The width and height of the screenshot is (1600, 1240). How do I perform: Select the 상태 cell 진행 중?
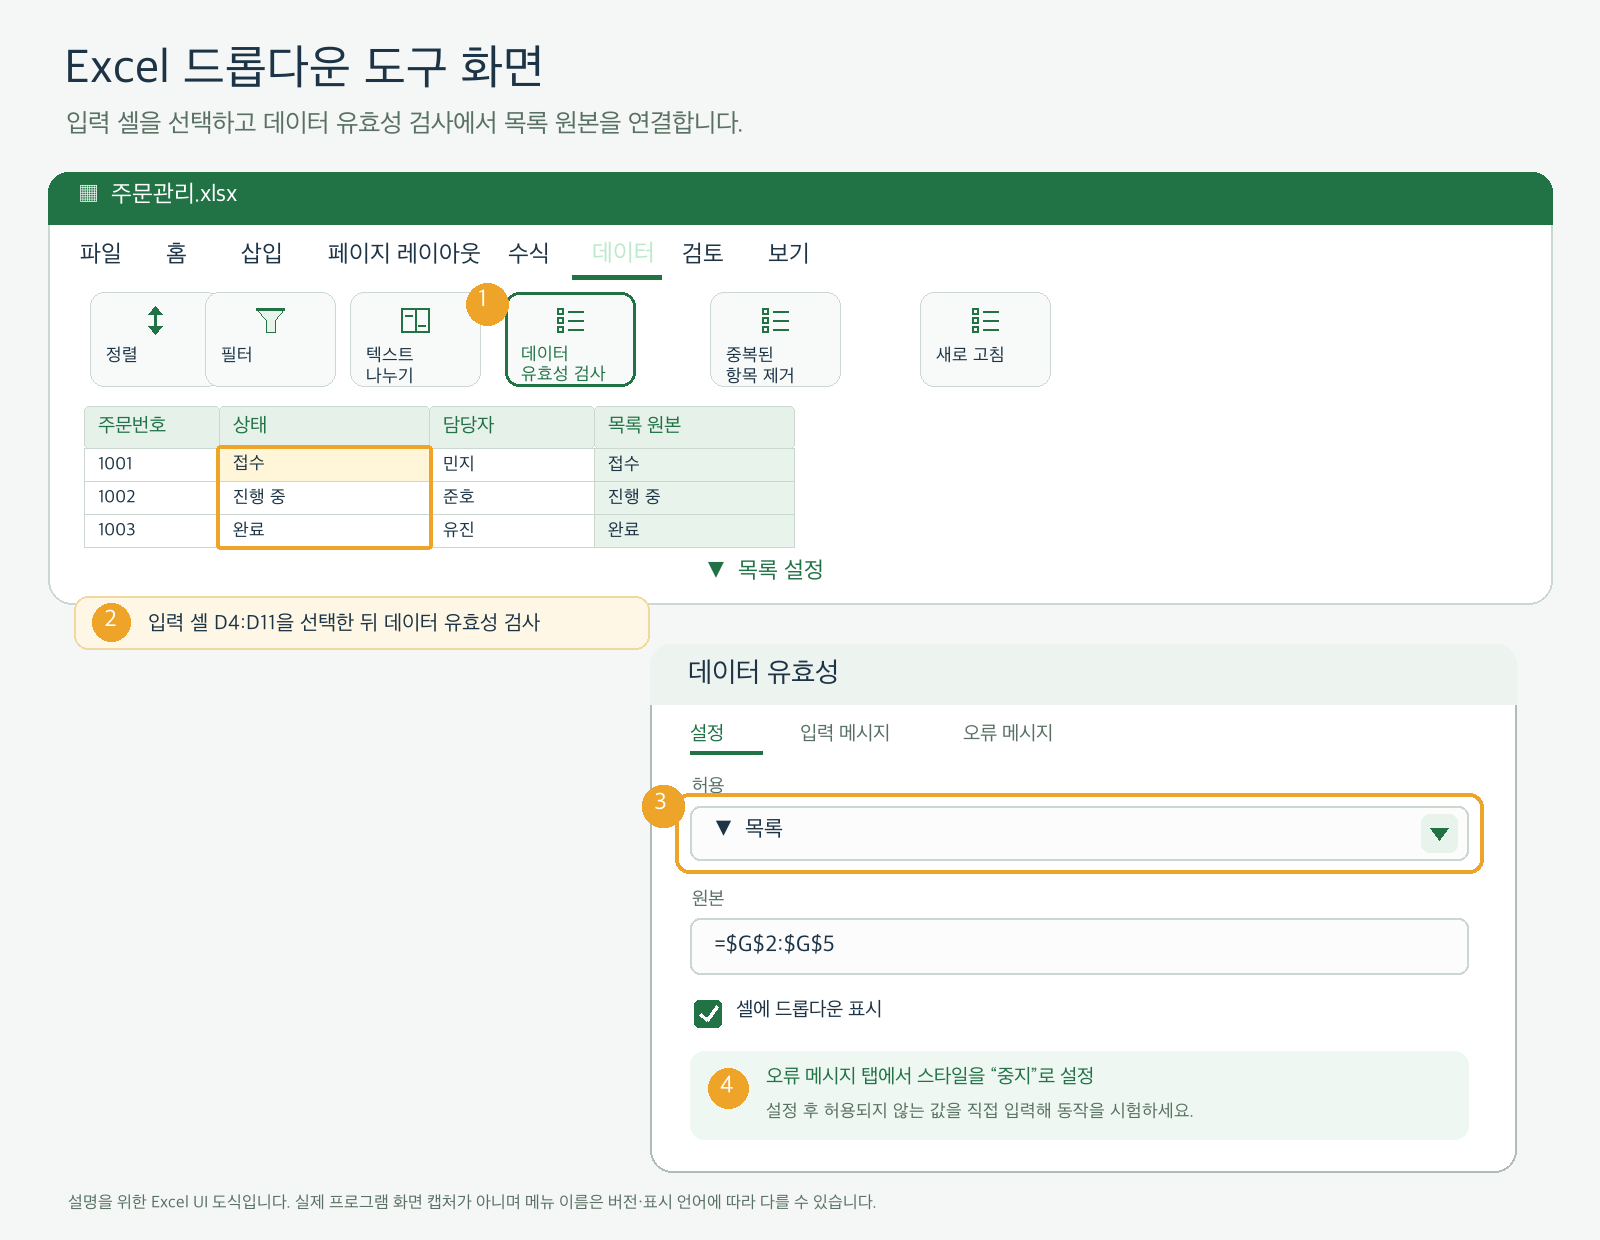325,497
